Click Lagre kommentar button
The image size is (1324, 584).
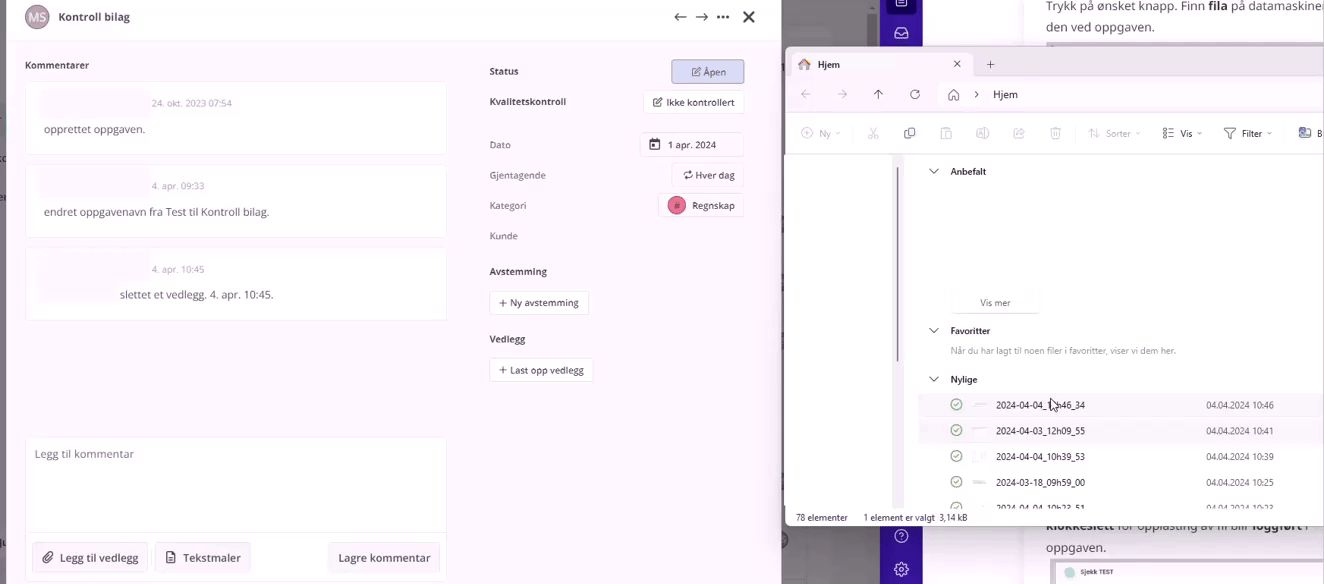coord(384,558)
